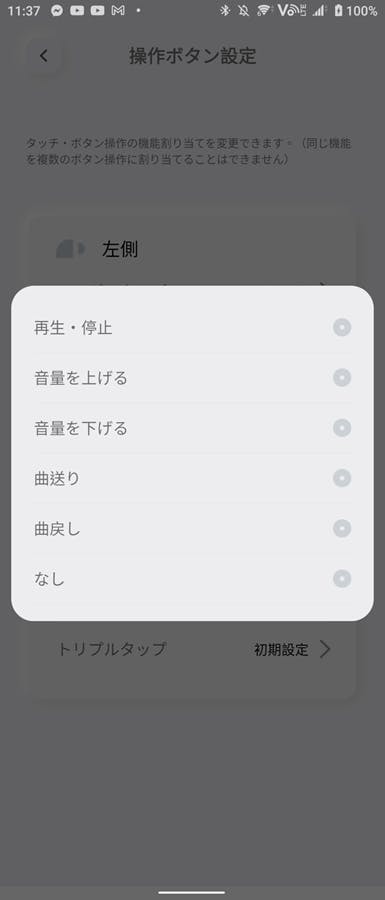Open the first YouTube notification icon
The image size is (385, 900).
click(x=77, y=10)
